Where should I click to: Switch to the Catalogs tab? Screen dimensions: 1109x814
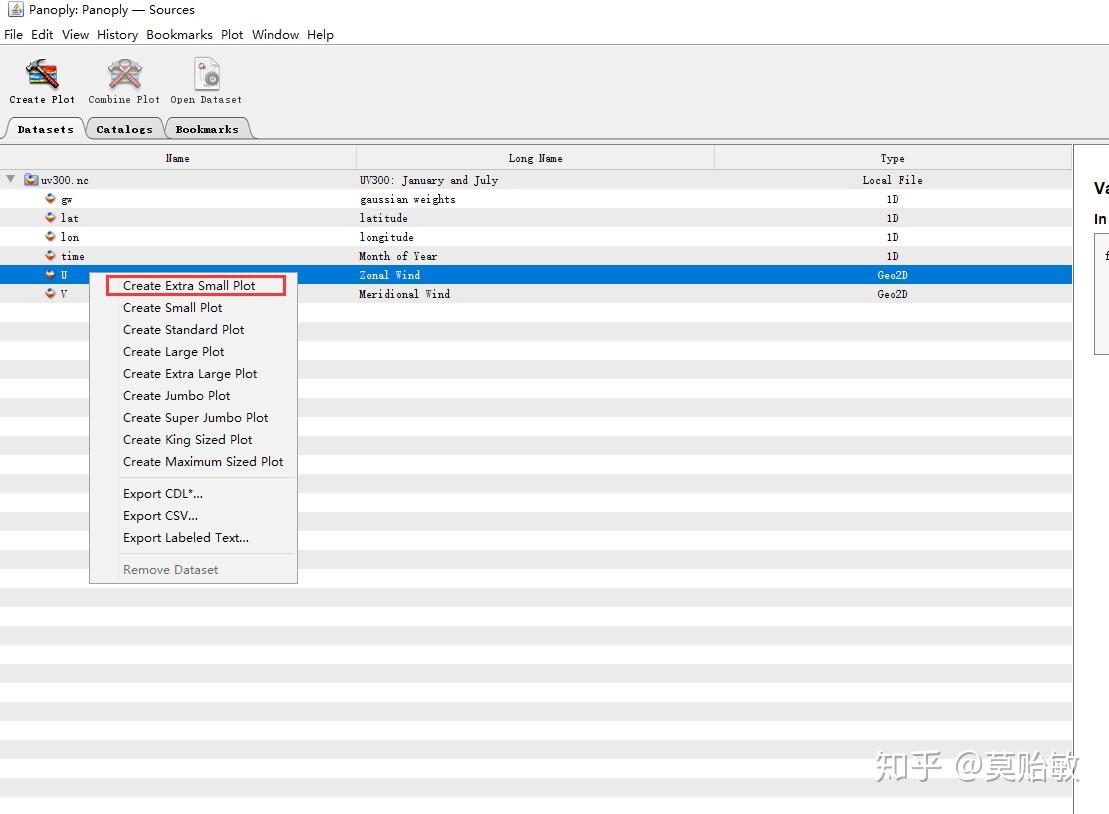pos(124,129)
